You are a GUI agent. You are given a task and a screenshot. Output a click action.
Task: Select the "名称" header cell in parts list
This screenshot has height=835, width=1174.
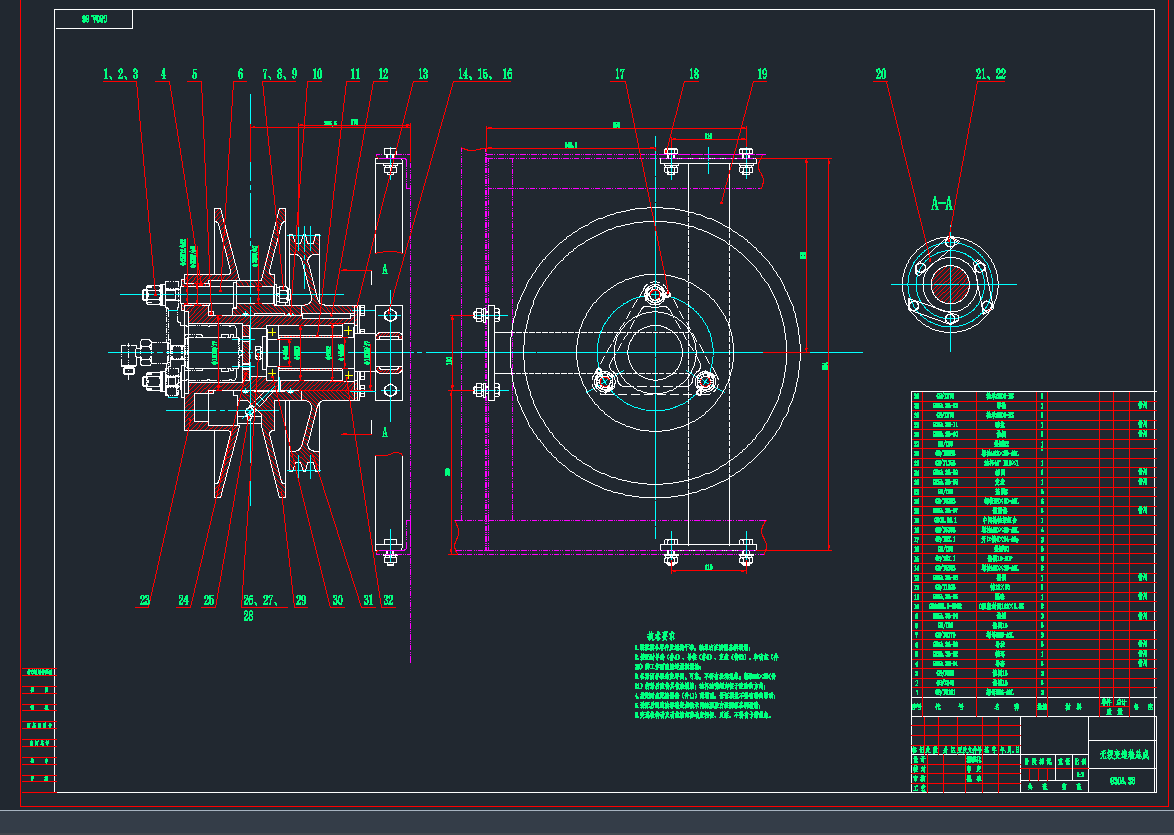point(1006,706)
